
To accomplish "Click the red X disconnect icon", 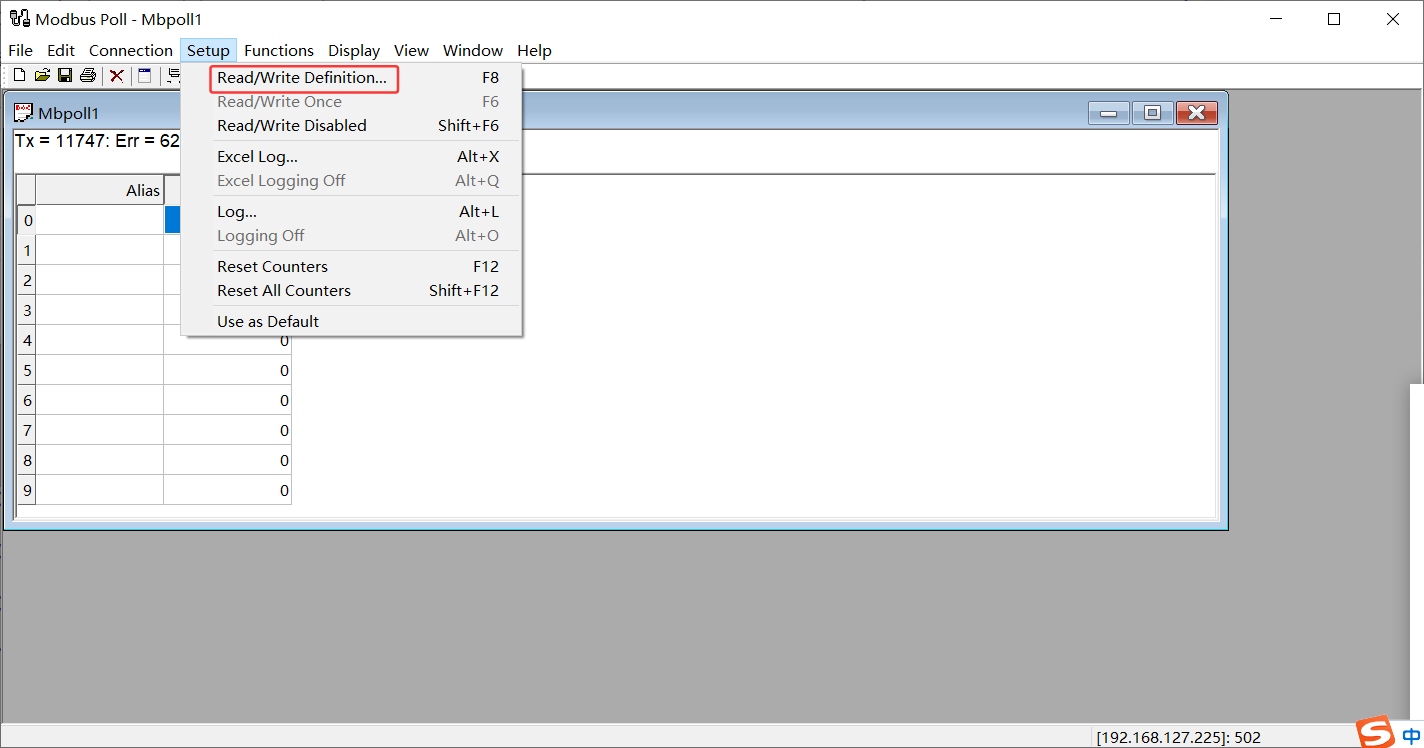I will (x=117, y=75).
